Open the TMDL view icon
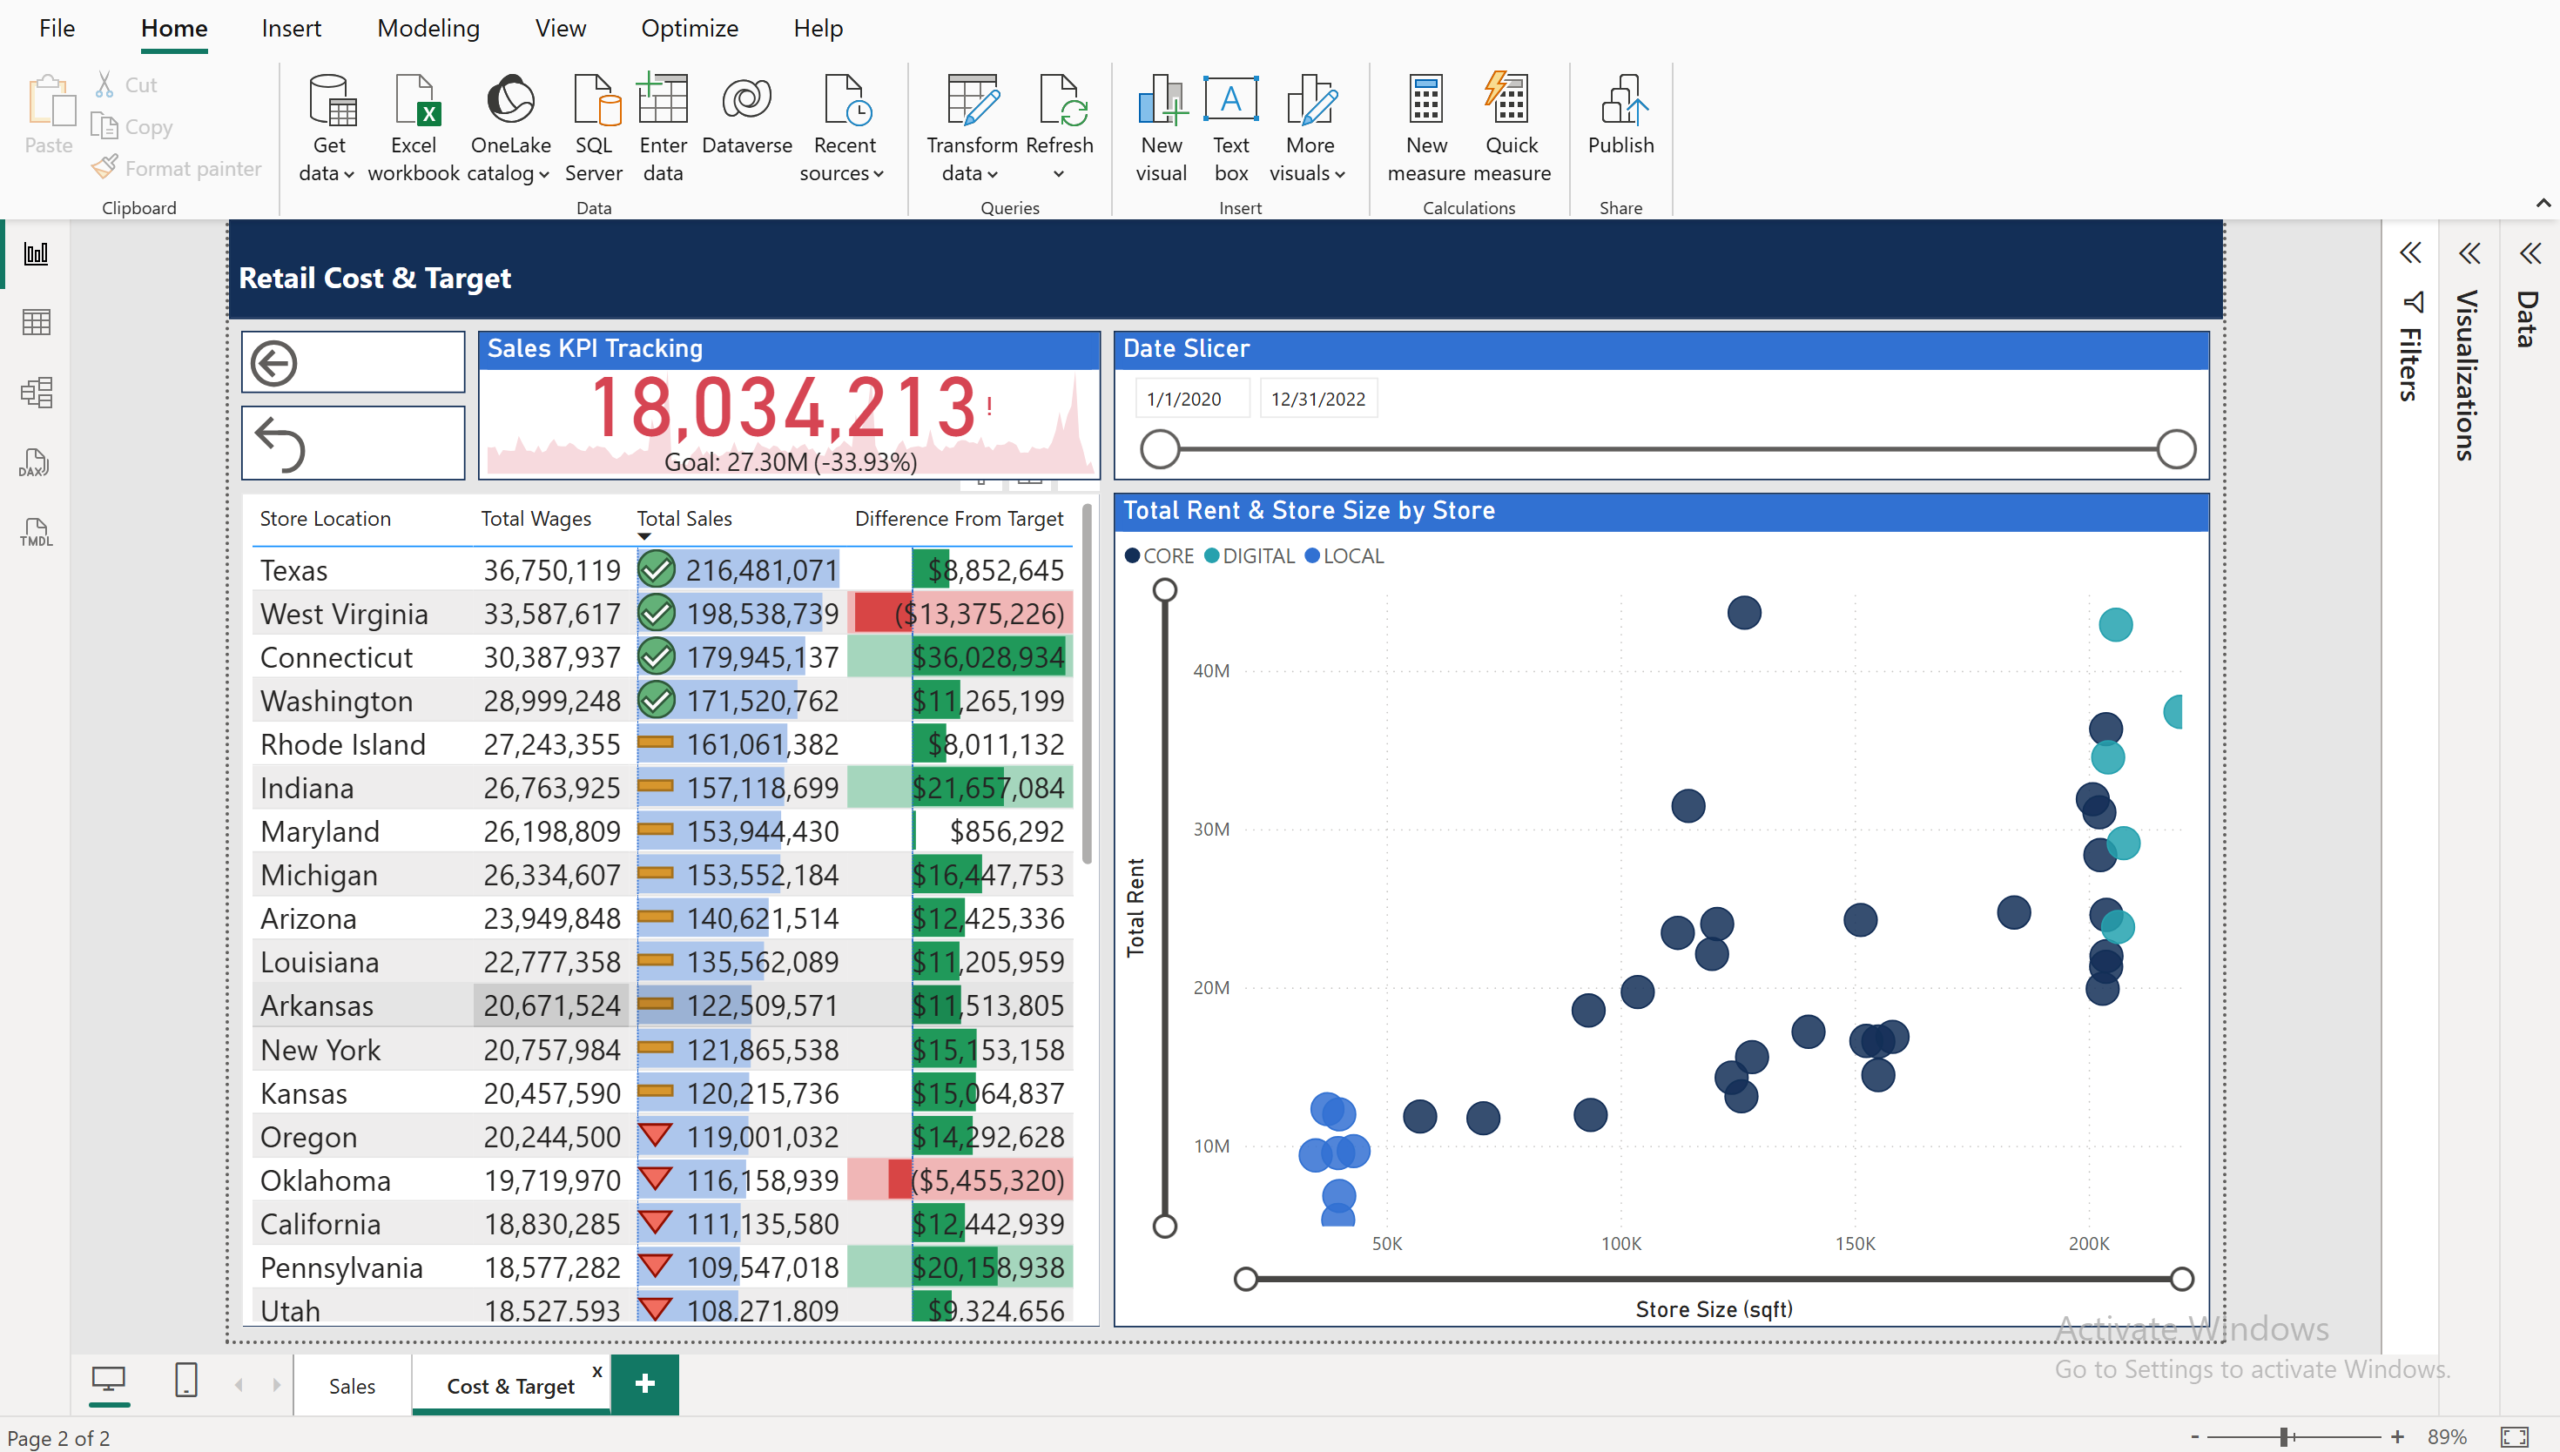The height and width of the screenshot is (1452, 2560). (36, 532)
